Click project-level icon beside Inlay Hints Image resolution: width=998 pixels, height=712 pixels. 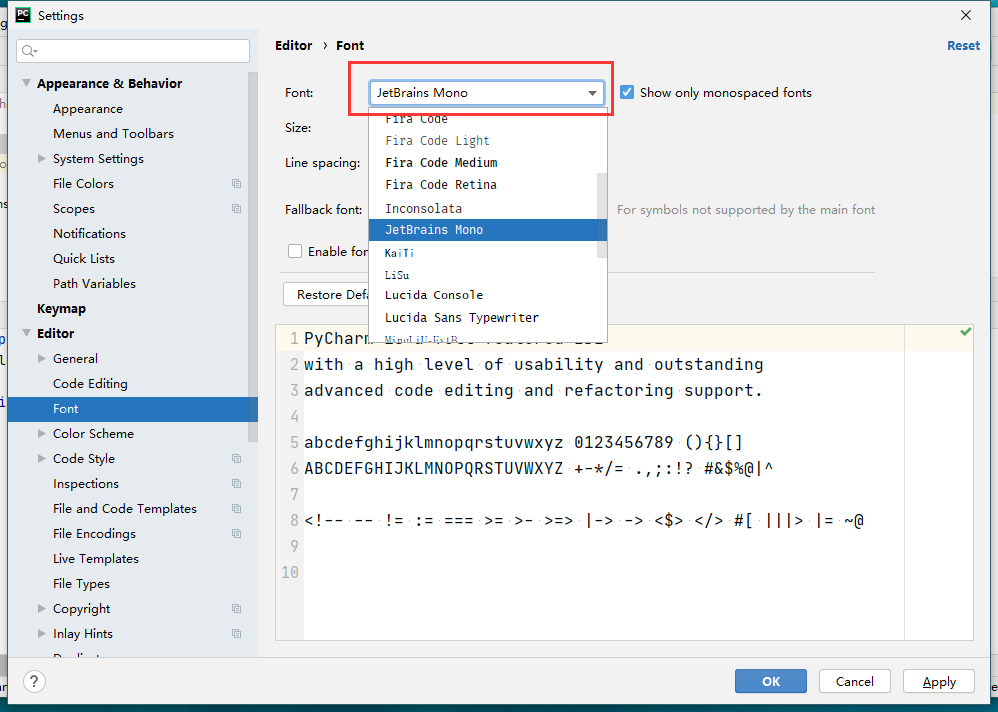pyautogui.click(x=237, y=634)
